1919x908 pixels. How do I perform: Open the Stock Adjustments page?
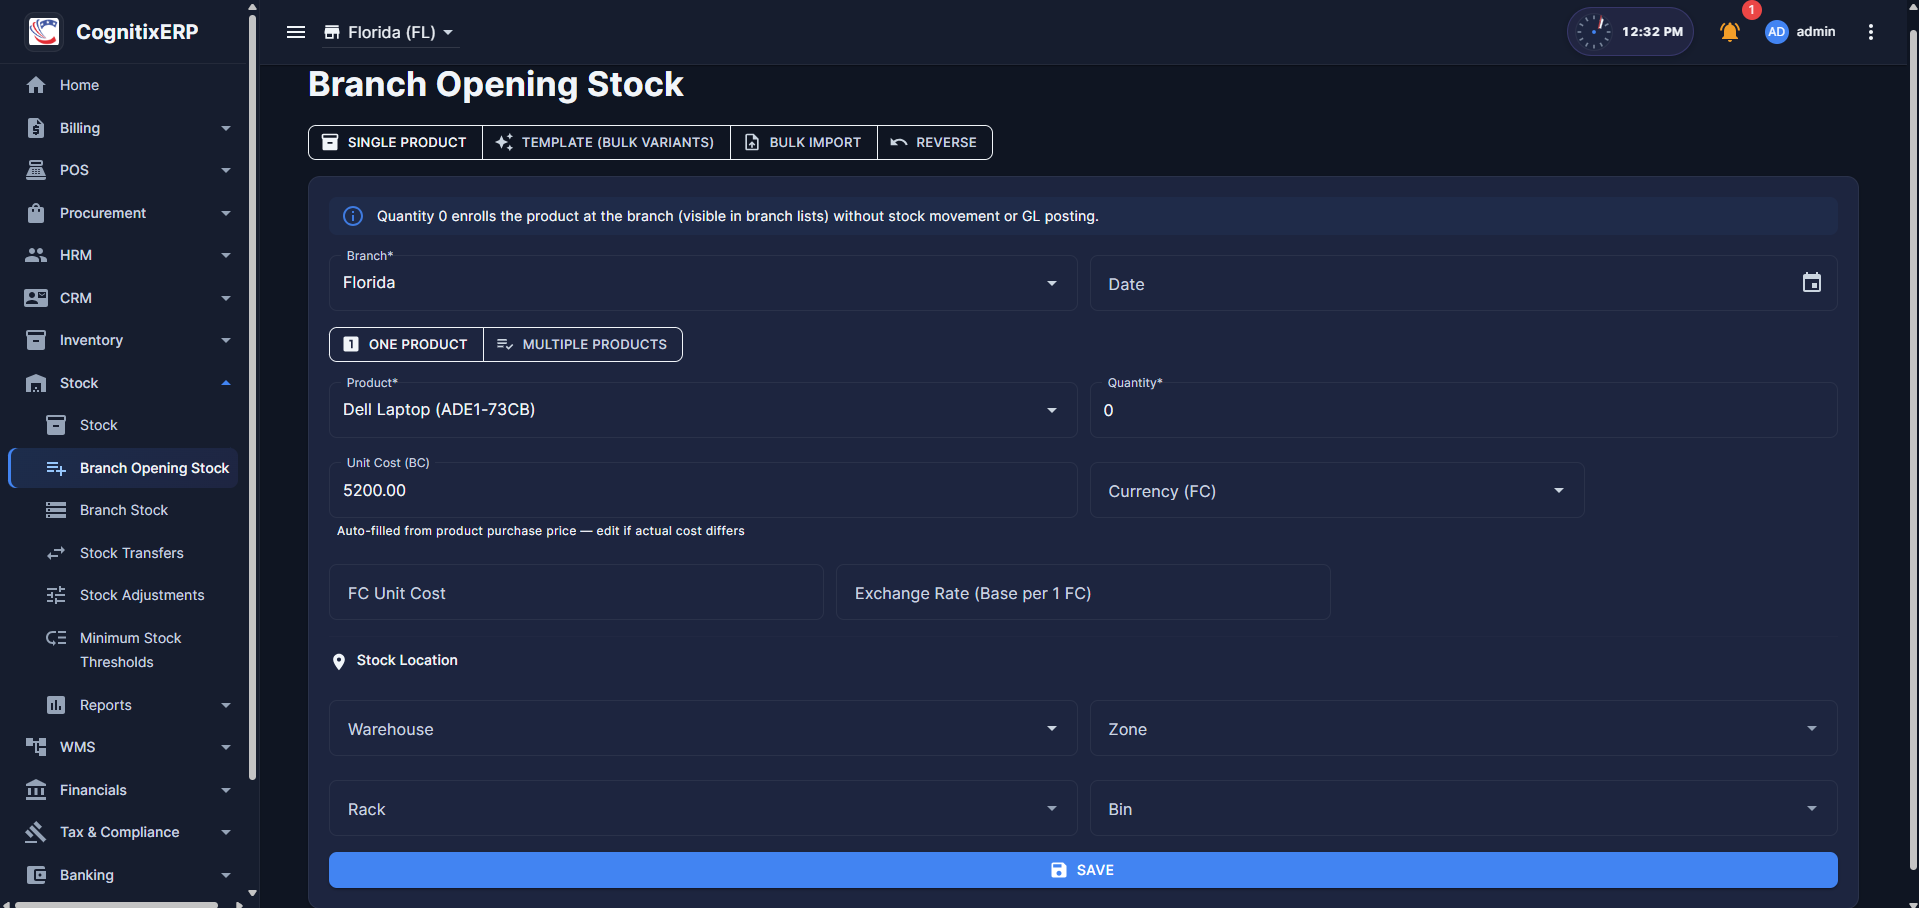[124, 595]
